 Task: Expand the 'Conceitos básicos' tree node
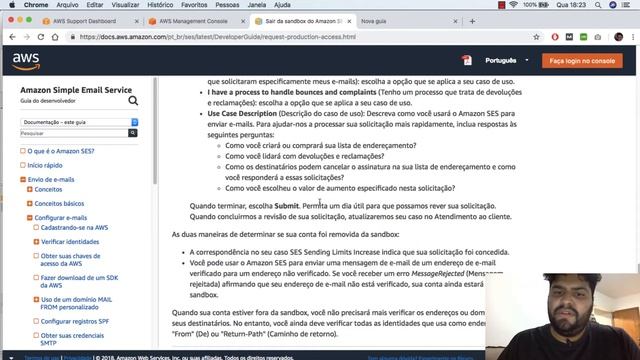coord(30,203)
